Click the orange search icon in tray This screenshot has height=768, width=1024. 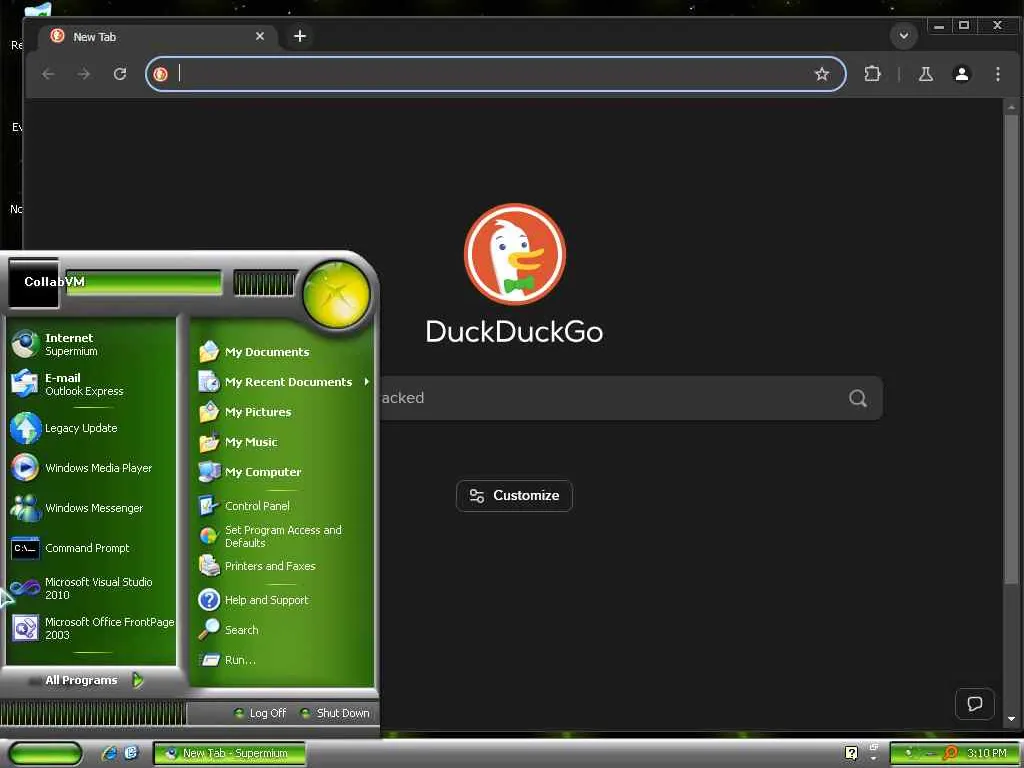951,753
